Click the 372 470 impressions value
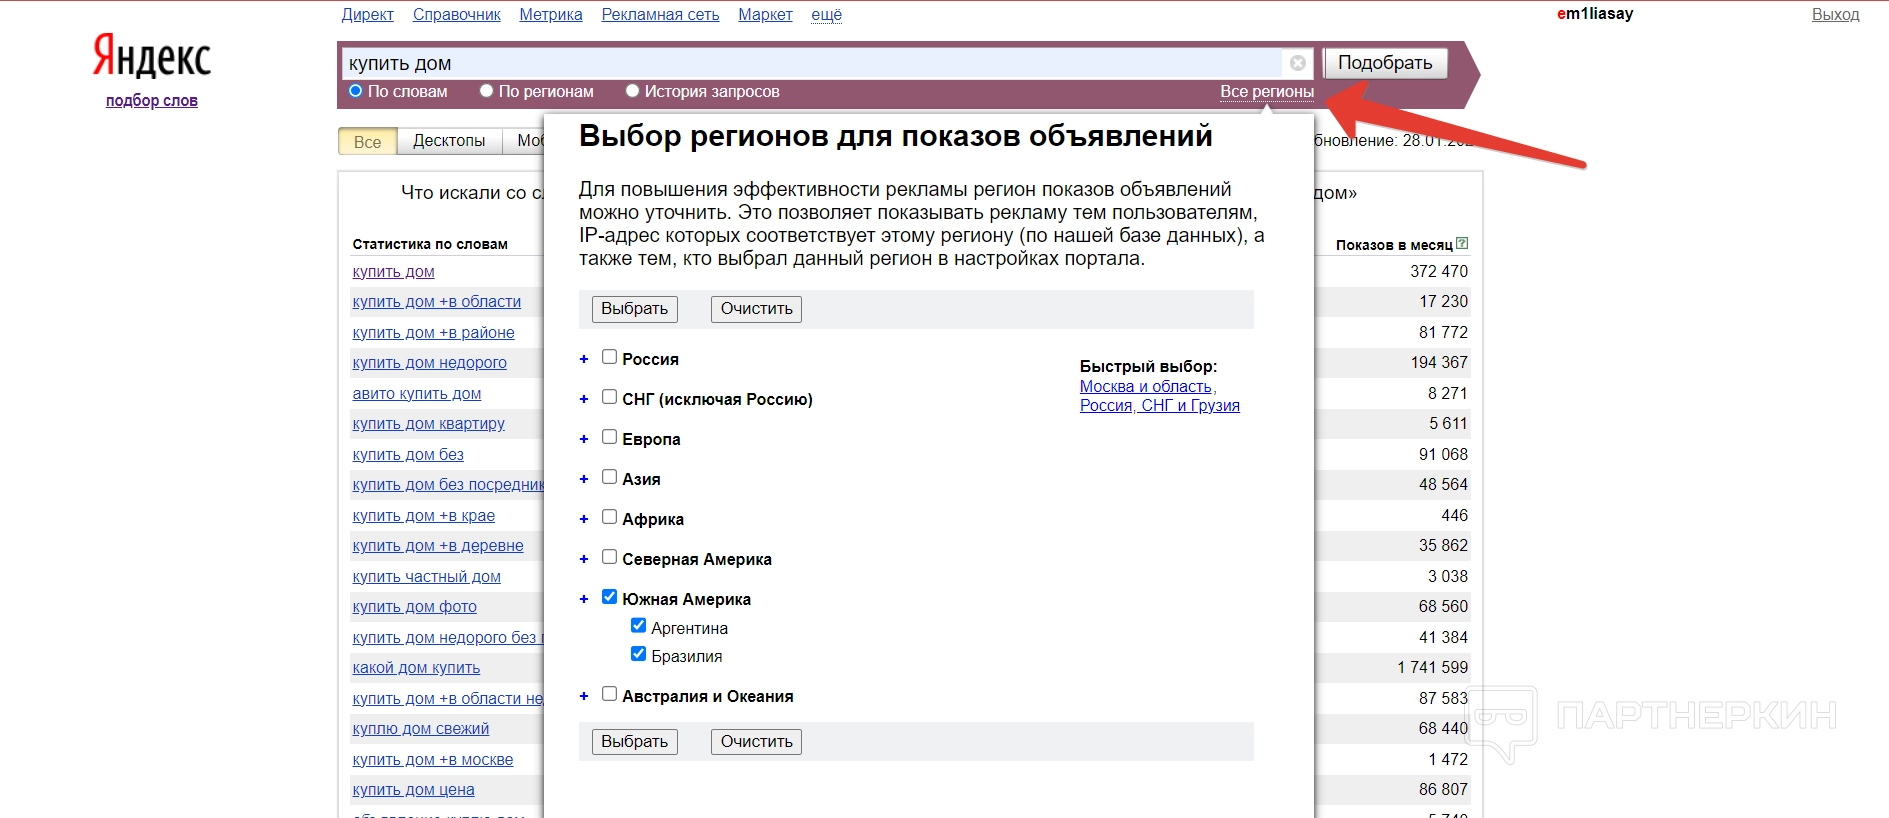Screen dimensions: 1889x818 click(1439, 271)
